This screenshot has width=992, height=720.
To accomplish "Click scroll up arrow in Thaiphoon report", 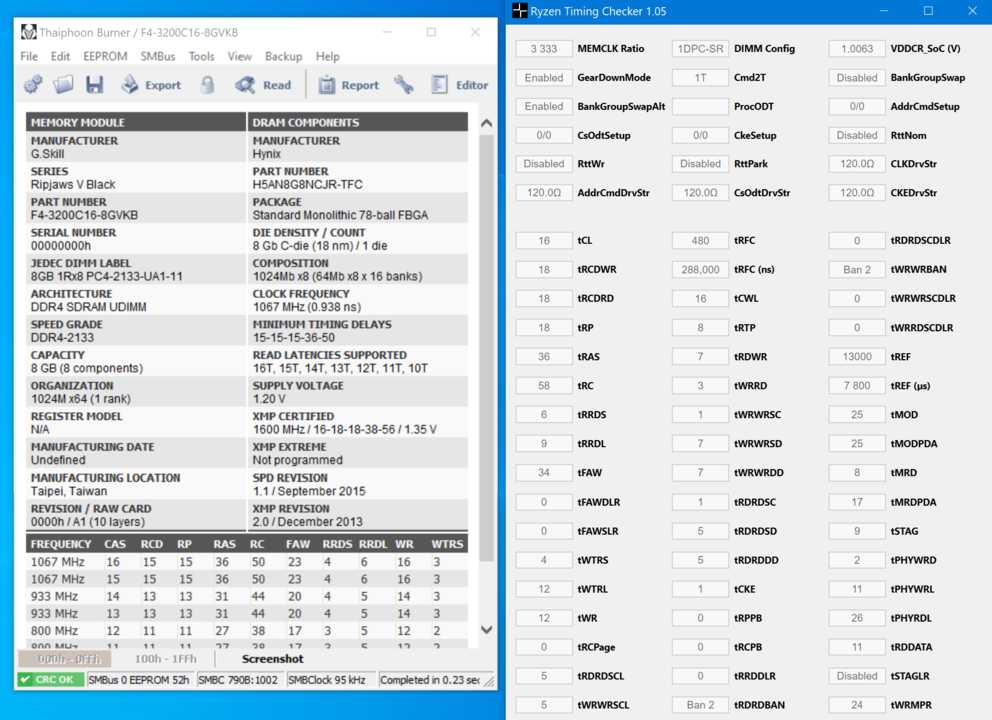I will click(487, 123).
